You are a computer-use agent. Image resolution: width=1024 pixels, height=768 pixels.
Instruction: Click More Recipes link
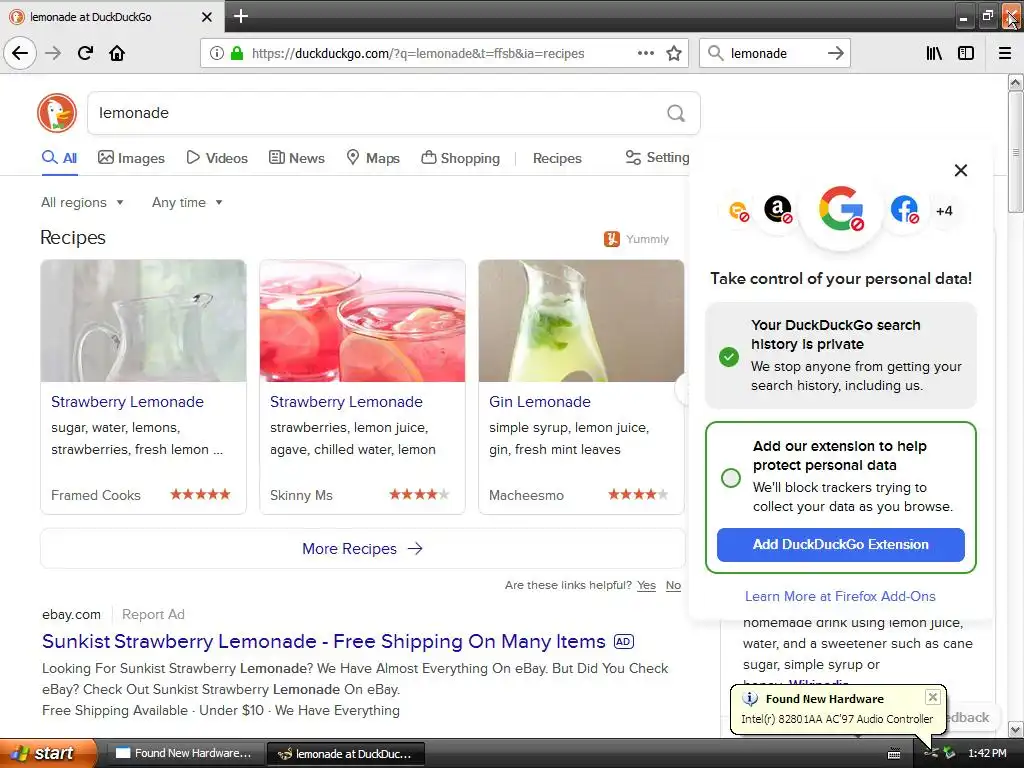click(x=362, y=549)
